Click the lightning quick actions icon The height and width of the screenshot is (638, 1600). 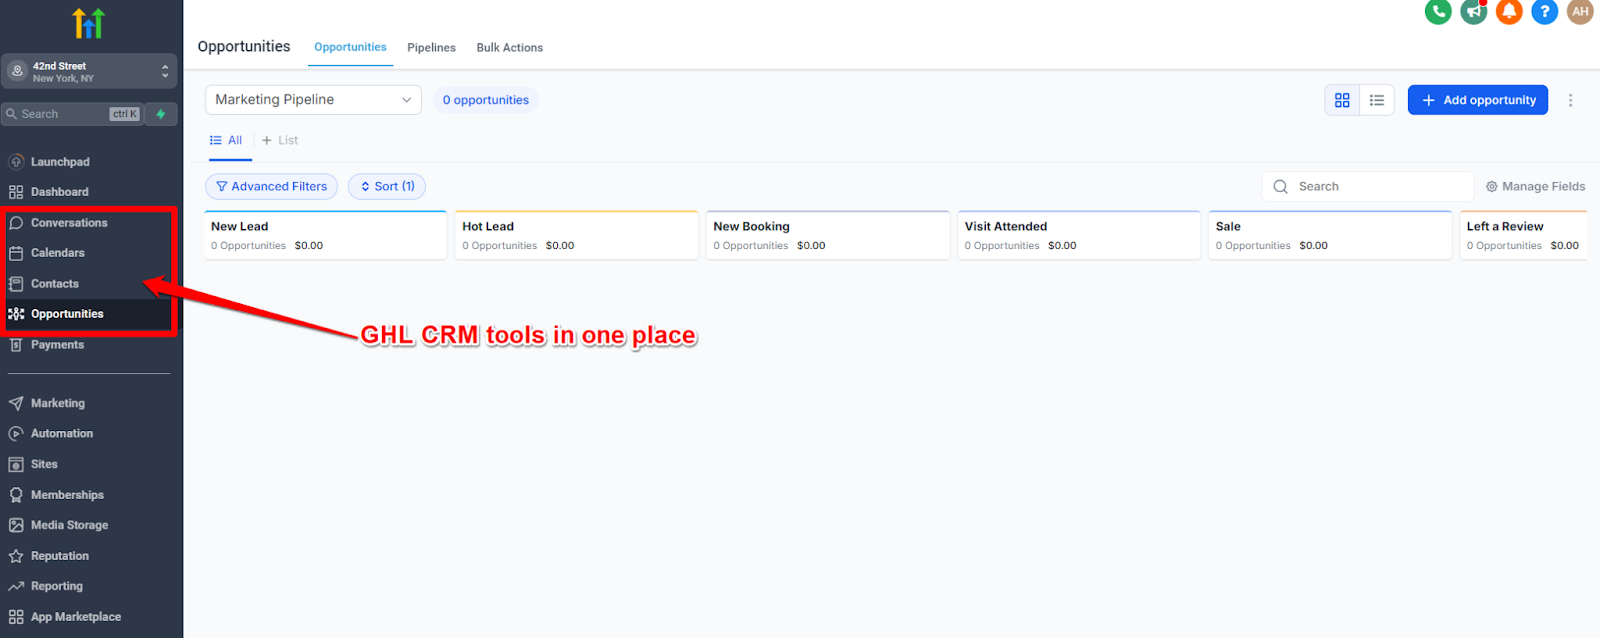(161, 114)
